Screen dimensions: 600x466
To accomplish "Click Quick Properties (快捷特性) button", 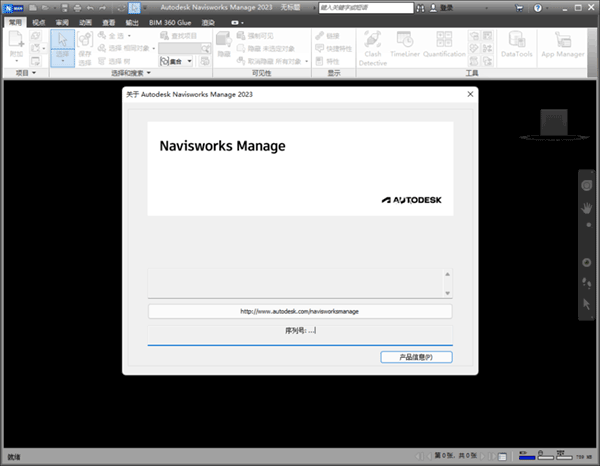I will click(x=333, y=48).
